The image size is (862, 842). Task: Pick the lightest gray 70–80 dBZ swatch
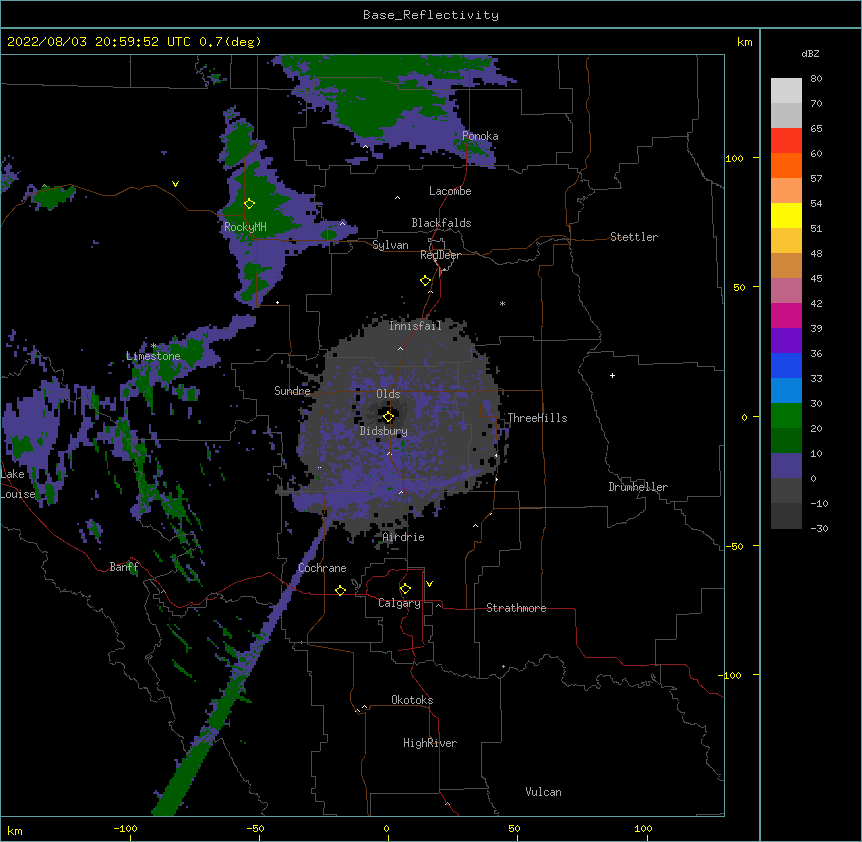pyautogui.click(x=786, y=91)
